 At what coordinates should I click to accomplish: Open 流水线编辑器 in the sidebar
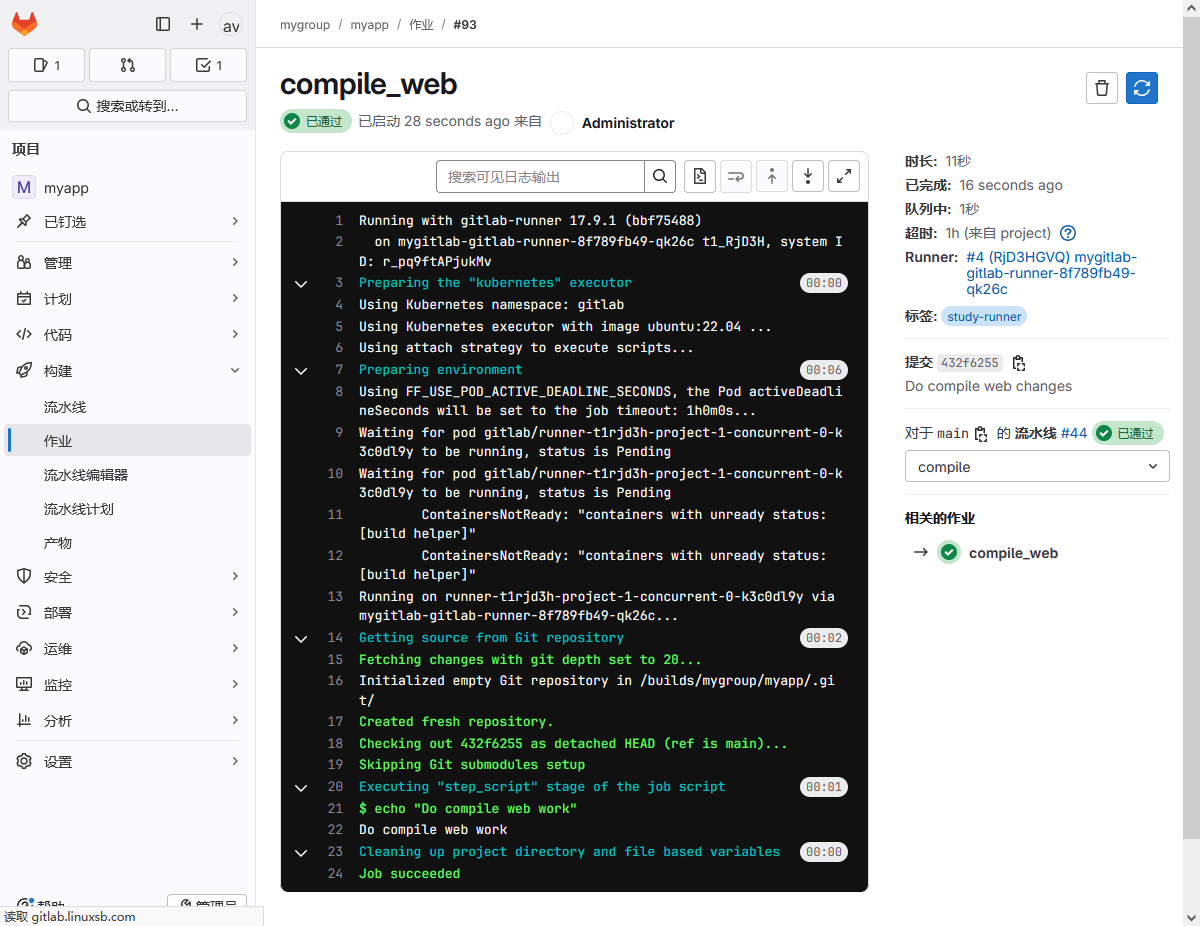tap(127, 475)
